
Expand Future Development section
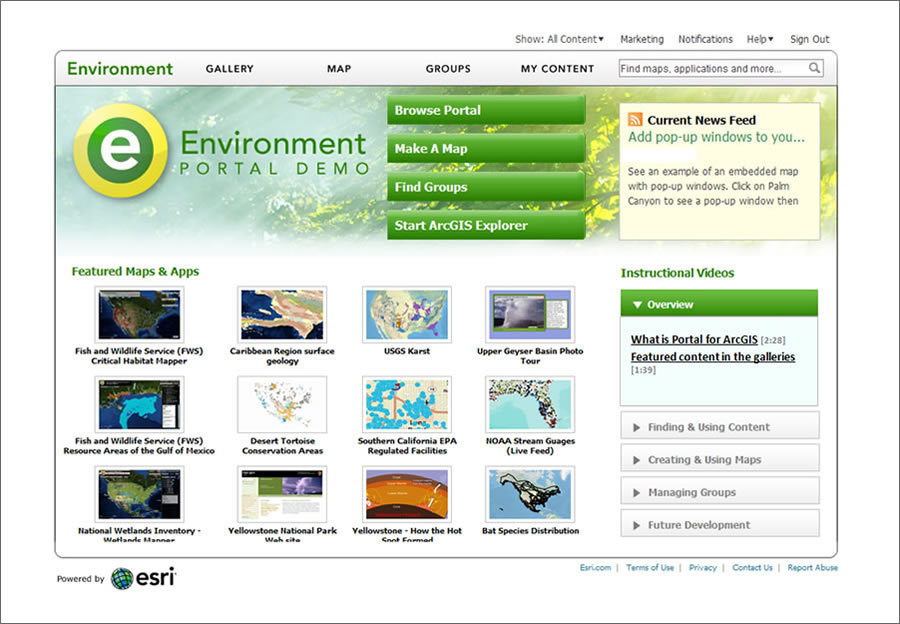click(x=720, y=525)
